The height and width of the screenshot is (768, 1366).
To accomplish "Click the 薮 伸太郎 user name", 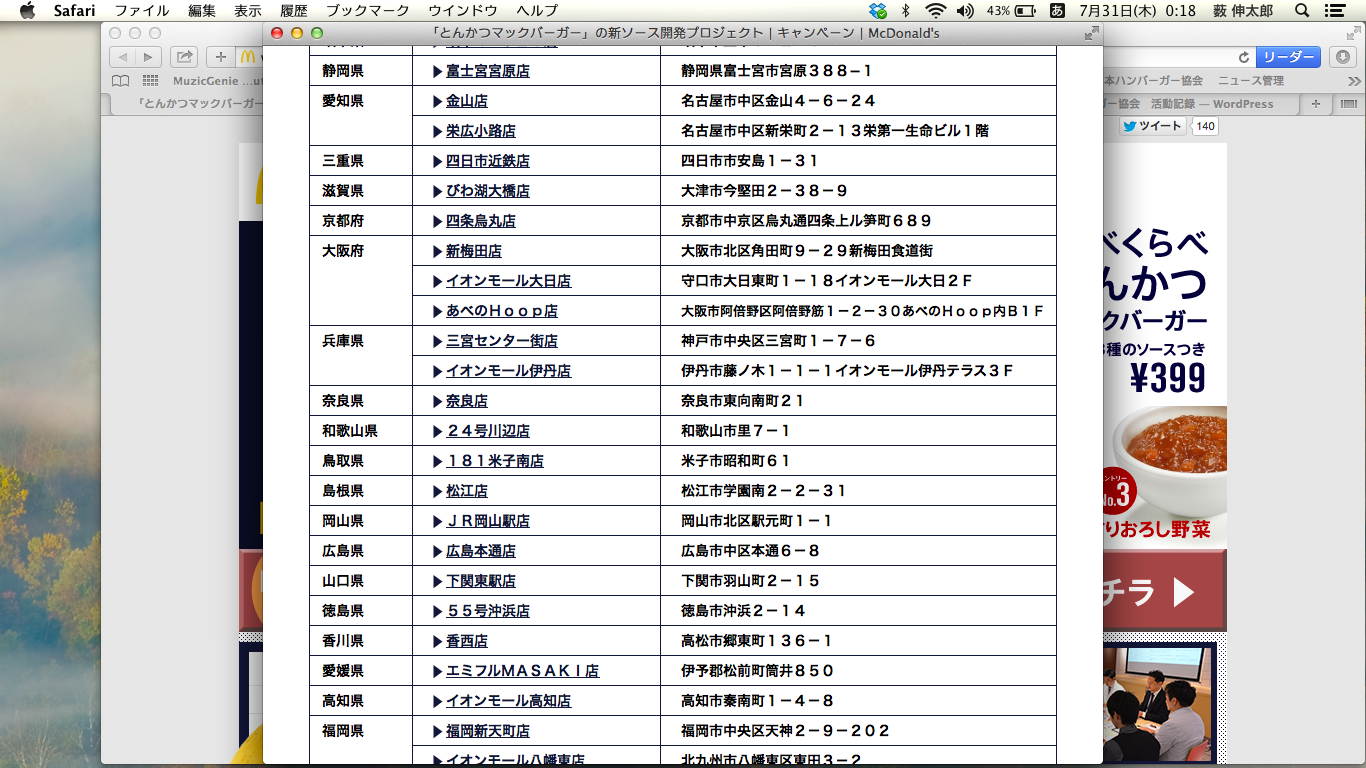I will (1245, 11).
